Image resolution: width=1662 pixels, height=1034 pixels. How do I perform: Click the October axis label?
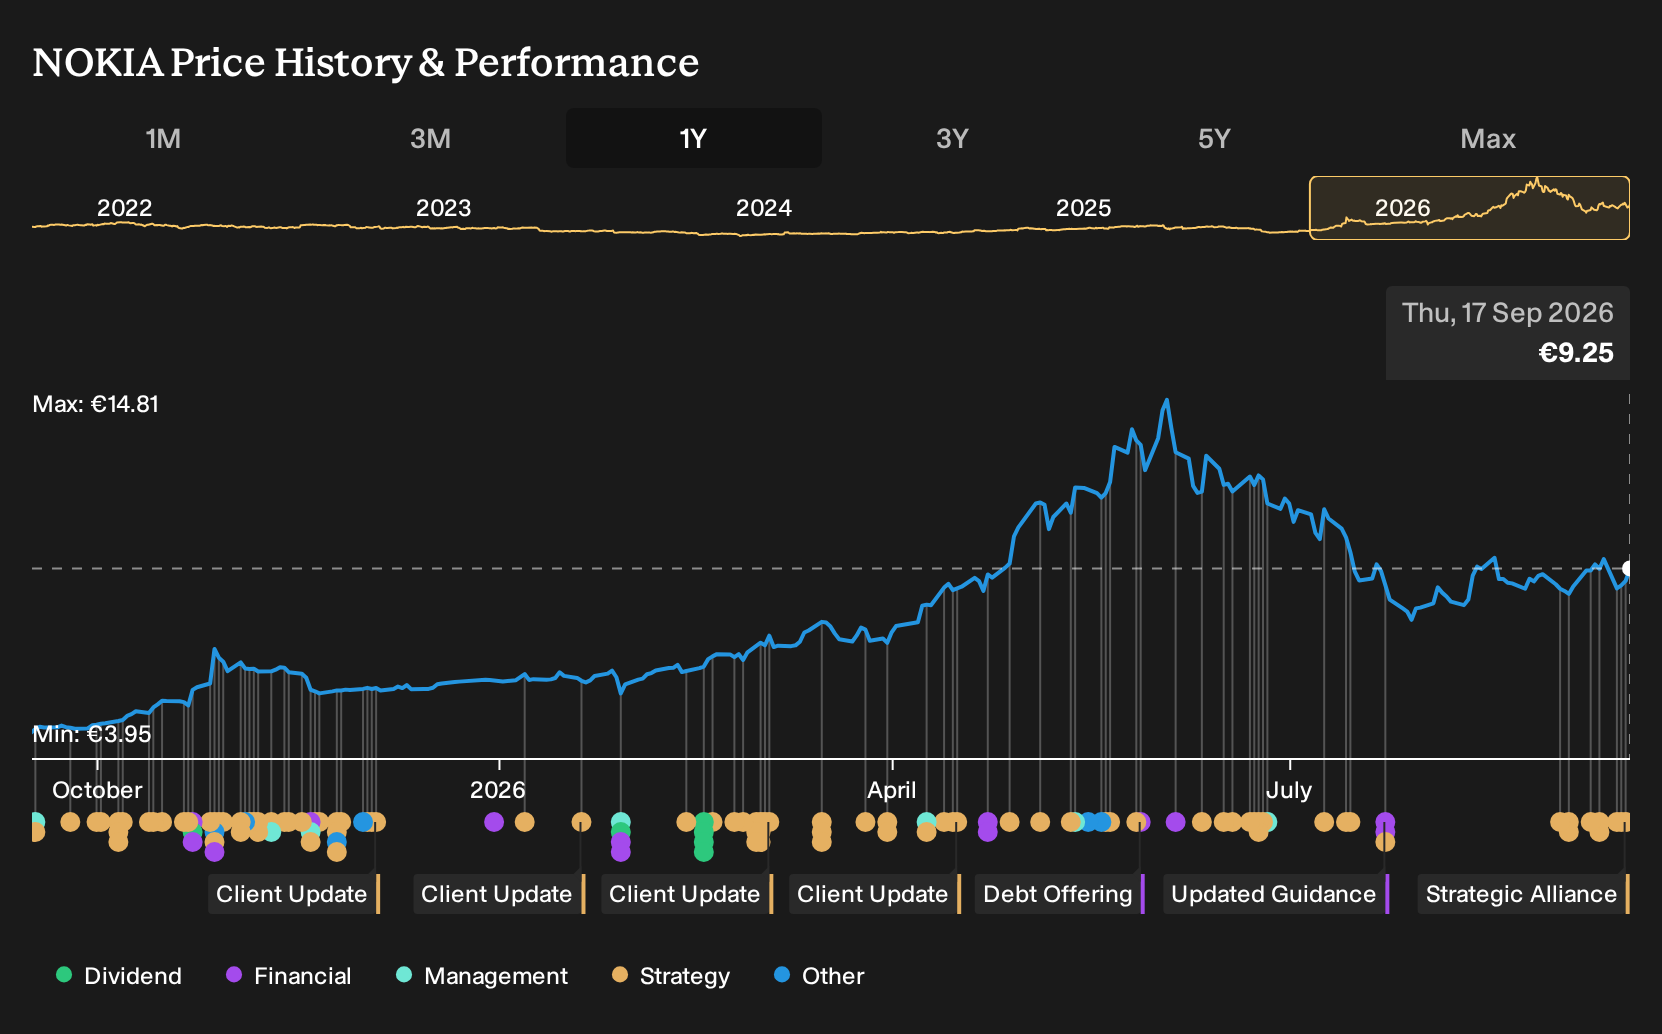point(97,790)
